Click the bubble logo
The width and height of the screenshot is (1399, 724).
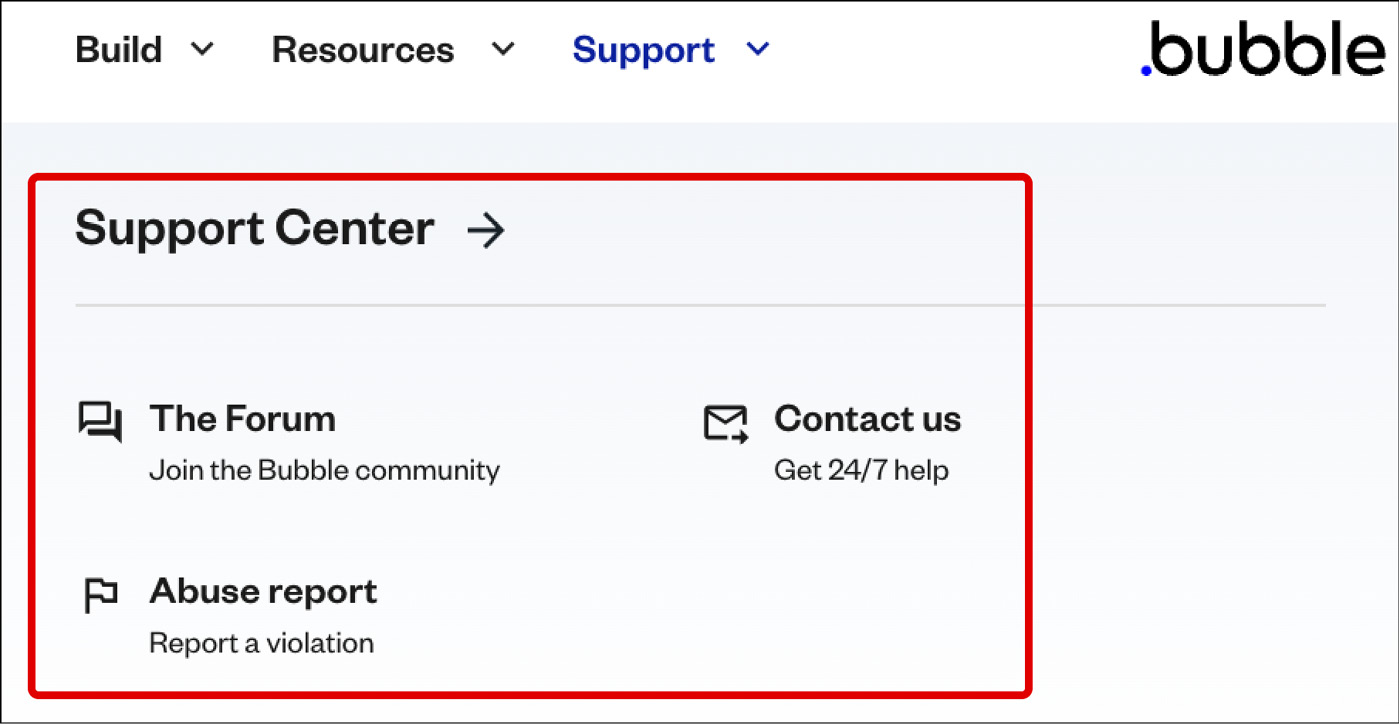click(x=1263, y=50)
